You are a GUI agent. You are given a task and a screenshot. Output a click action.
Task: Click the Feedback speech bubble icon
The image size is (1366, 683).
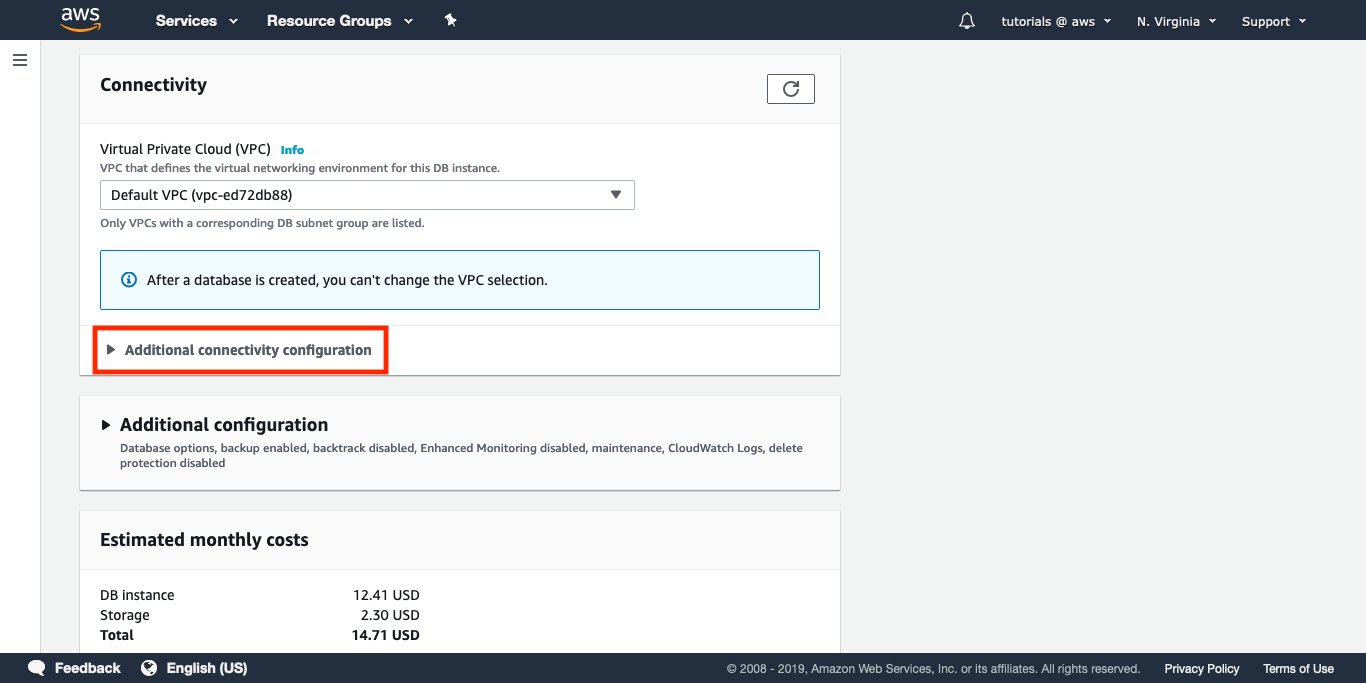(37, 668)
